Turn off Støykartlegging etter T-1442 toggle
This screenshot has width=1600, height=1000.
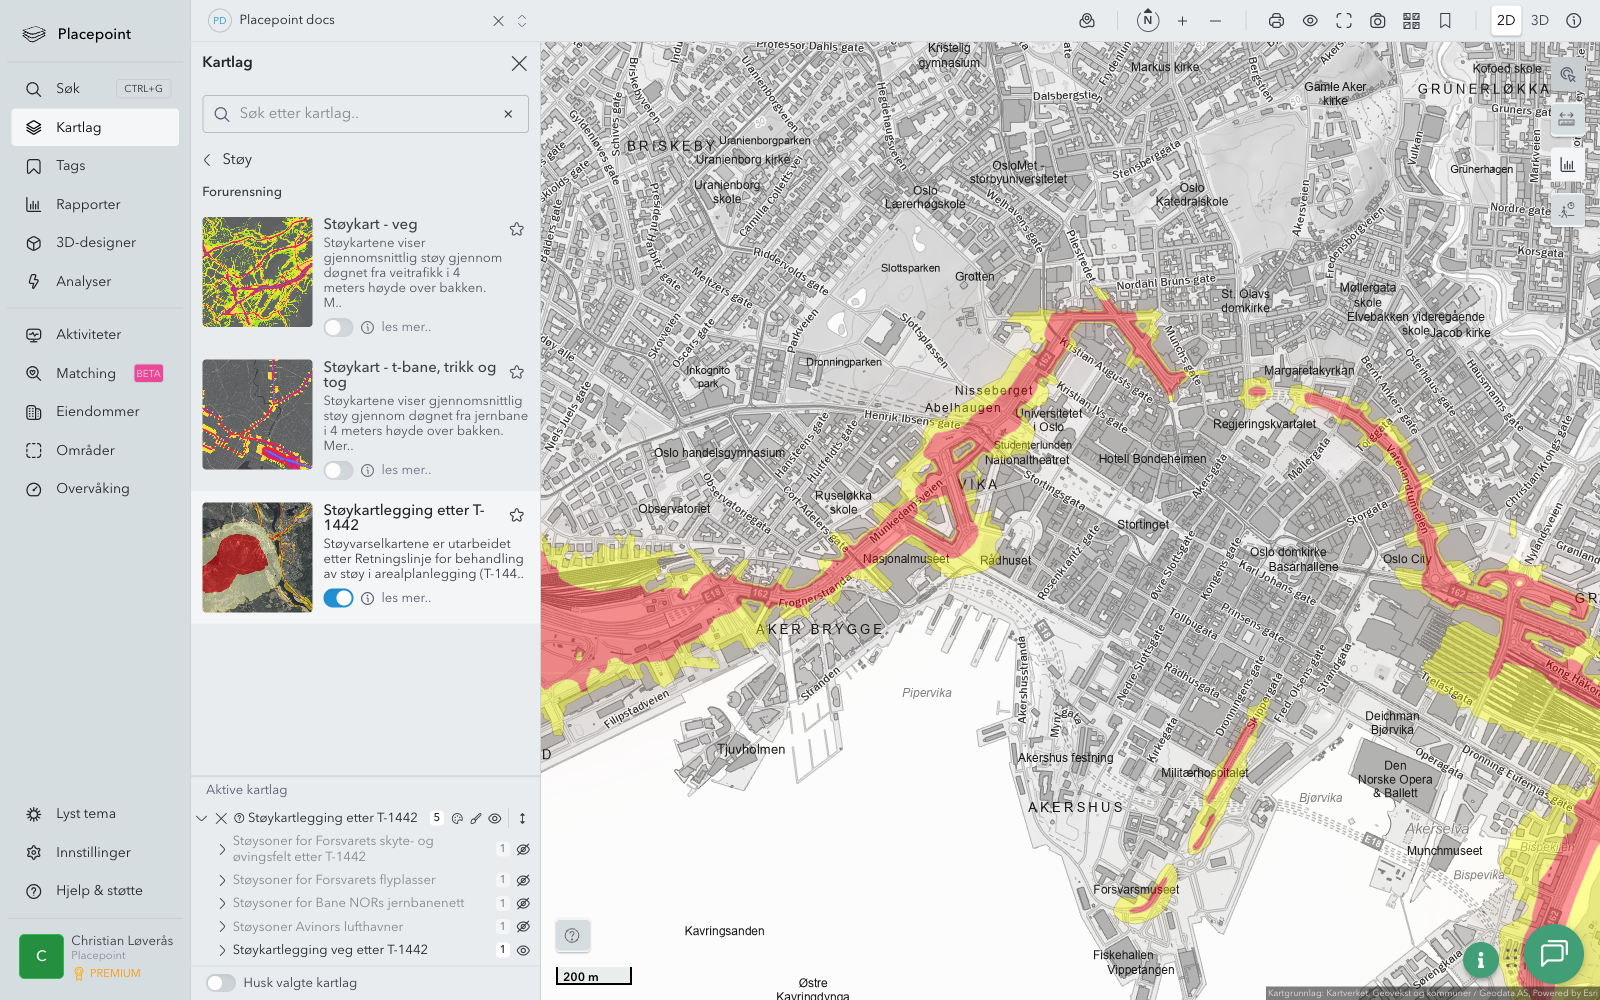[338, 598]
